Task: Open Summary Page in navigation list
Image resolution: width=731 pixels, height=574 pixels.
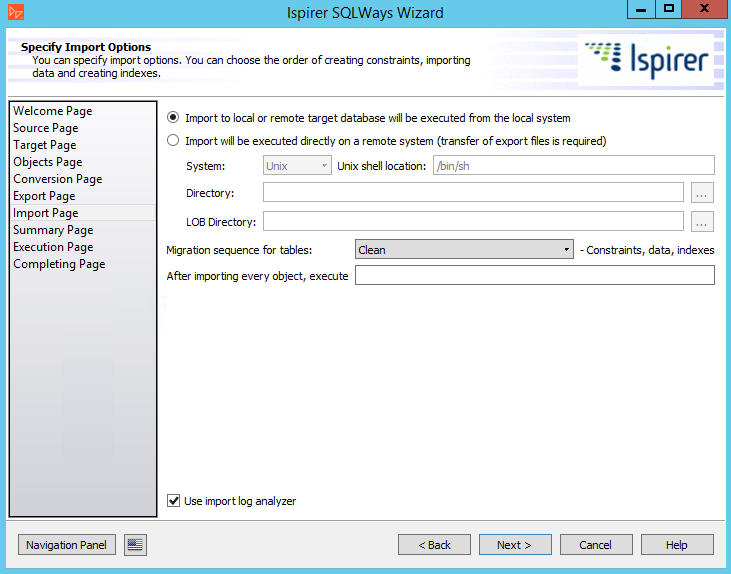Action: pyautogui.click(x=53, y=230)
